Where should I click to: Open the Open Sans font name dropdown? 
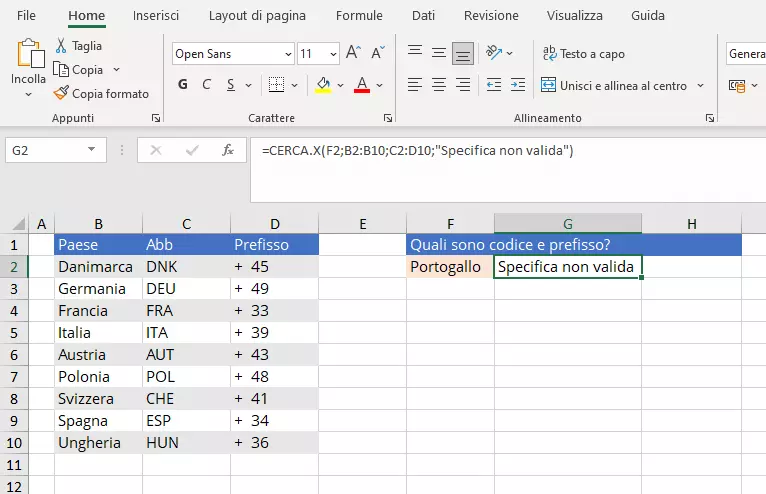[x=288, y=54]
